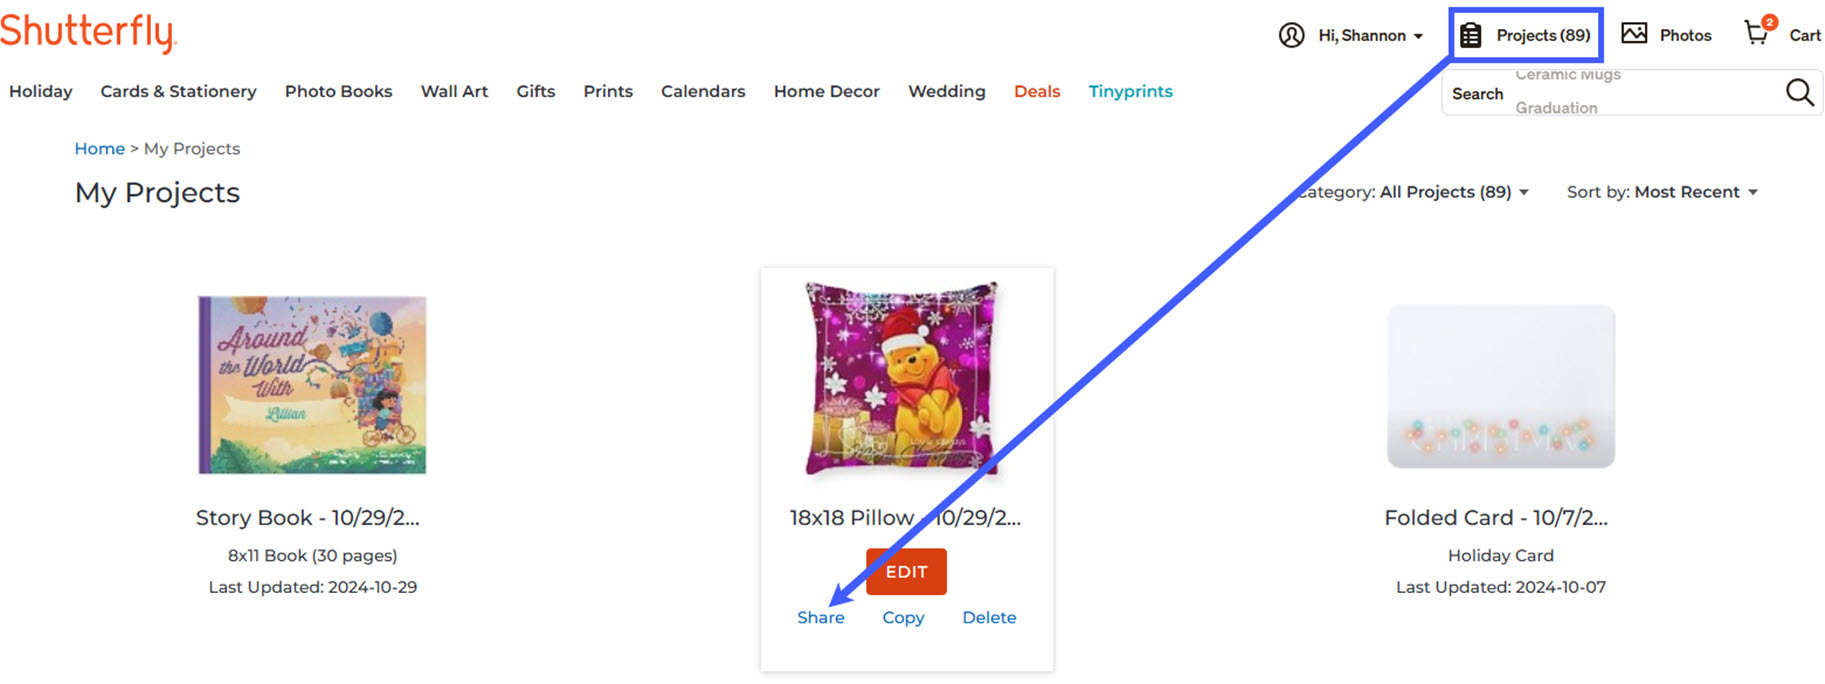Viewport: 1825px width, 684px height.
Task: Click the orange EDIT button
Action: (x=906, y=572)
